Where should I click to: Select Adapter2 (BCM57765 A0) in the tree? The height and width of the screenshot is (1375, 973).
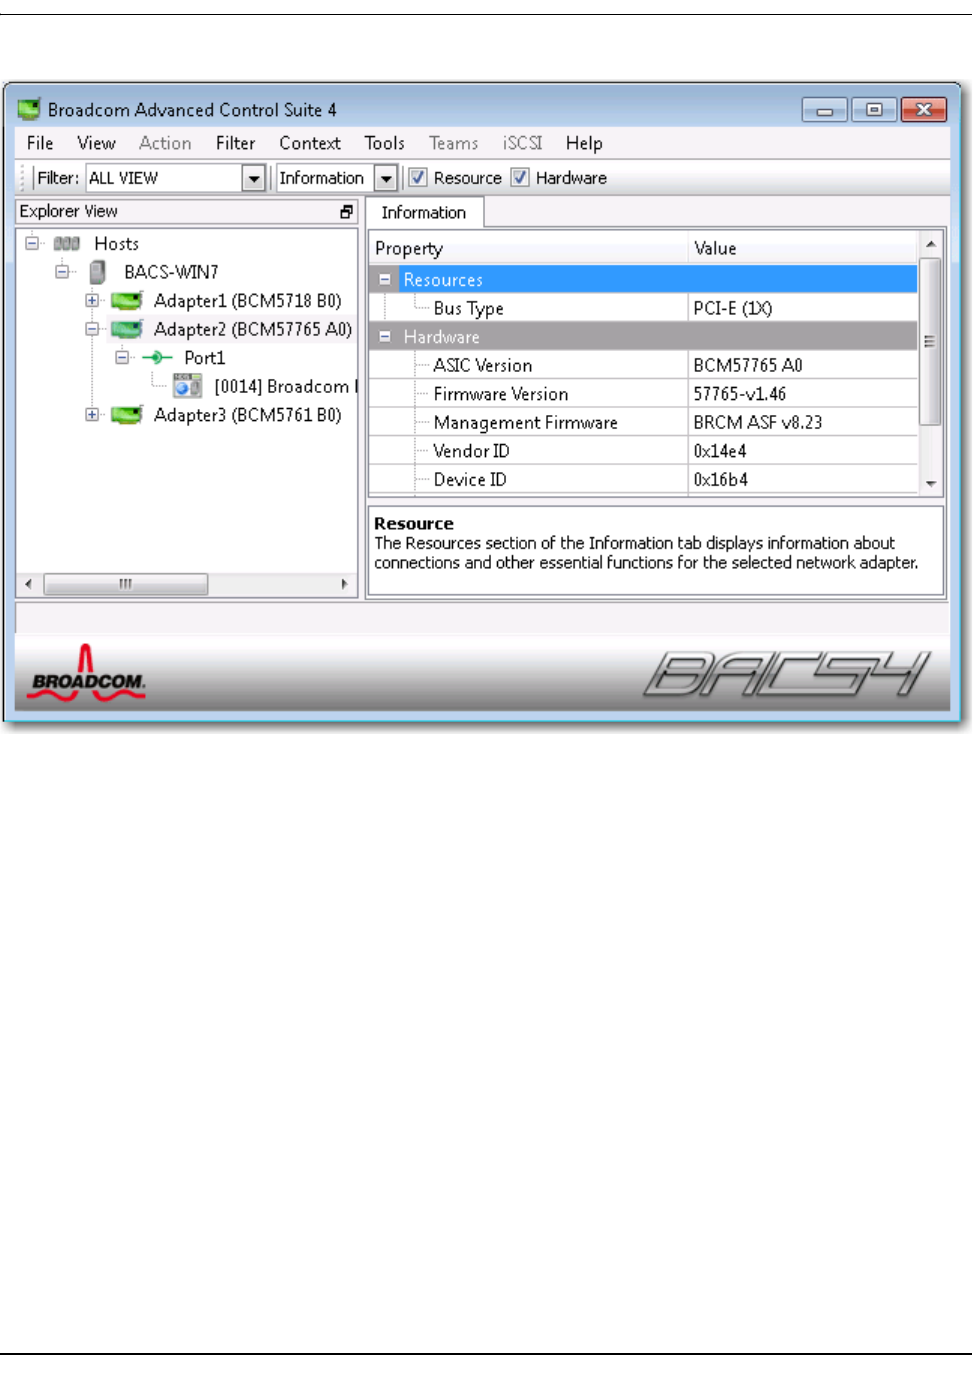tap(253, 329)
